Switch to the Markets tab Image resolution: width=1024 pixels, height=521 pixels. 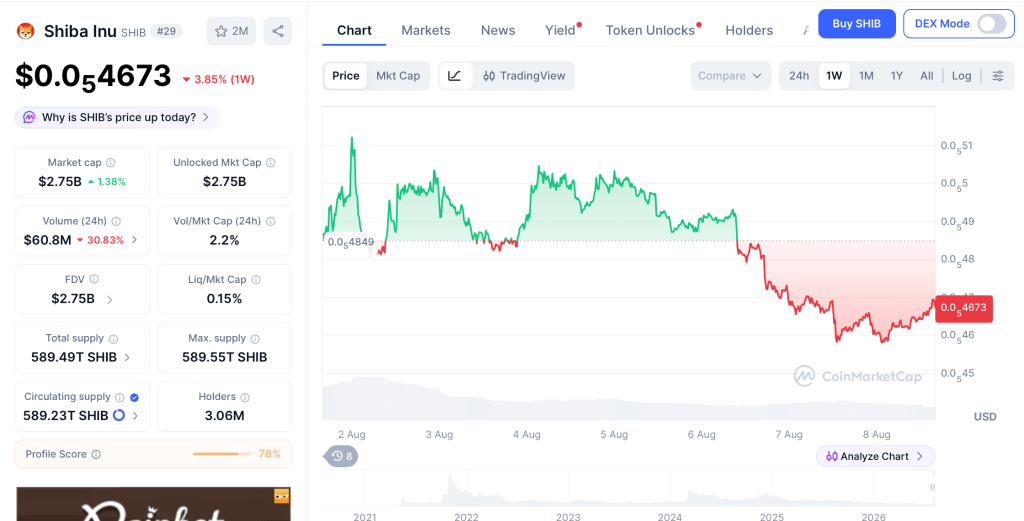click(426, 30)
